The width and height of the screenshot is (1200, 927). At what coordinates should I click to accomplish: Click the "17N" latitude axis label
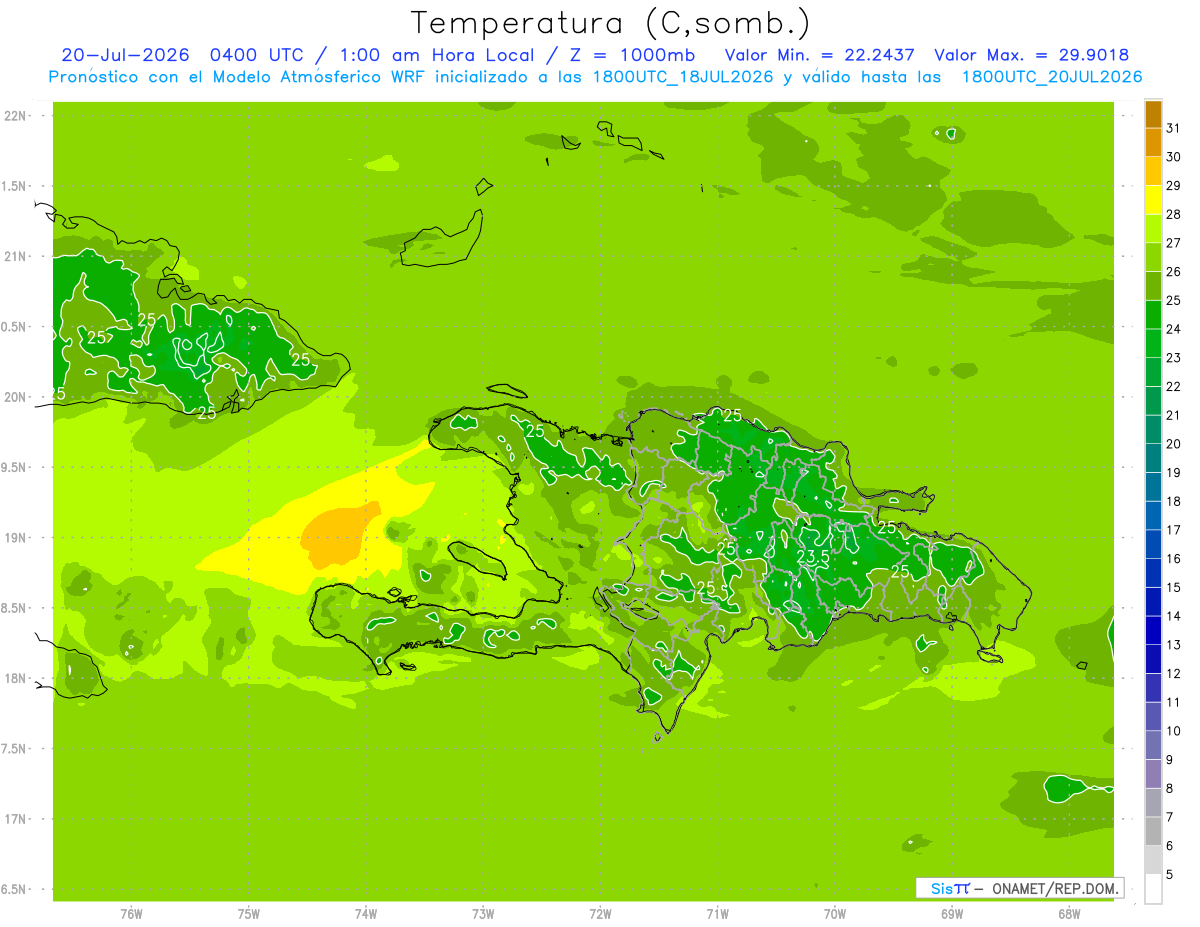pyautogui.click(x=16, y=819)
